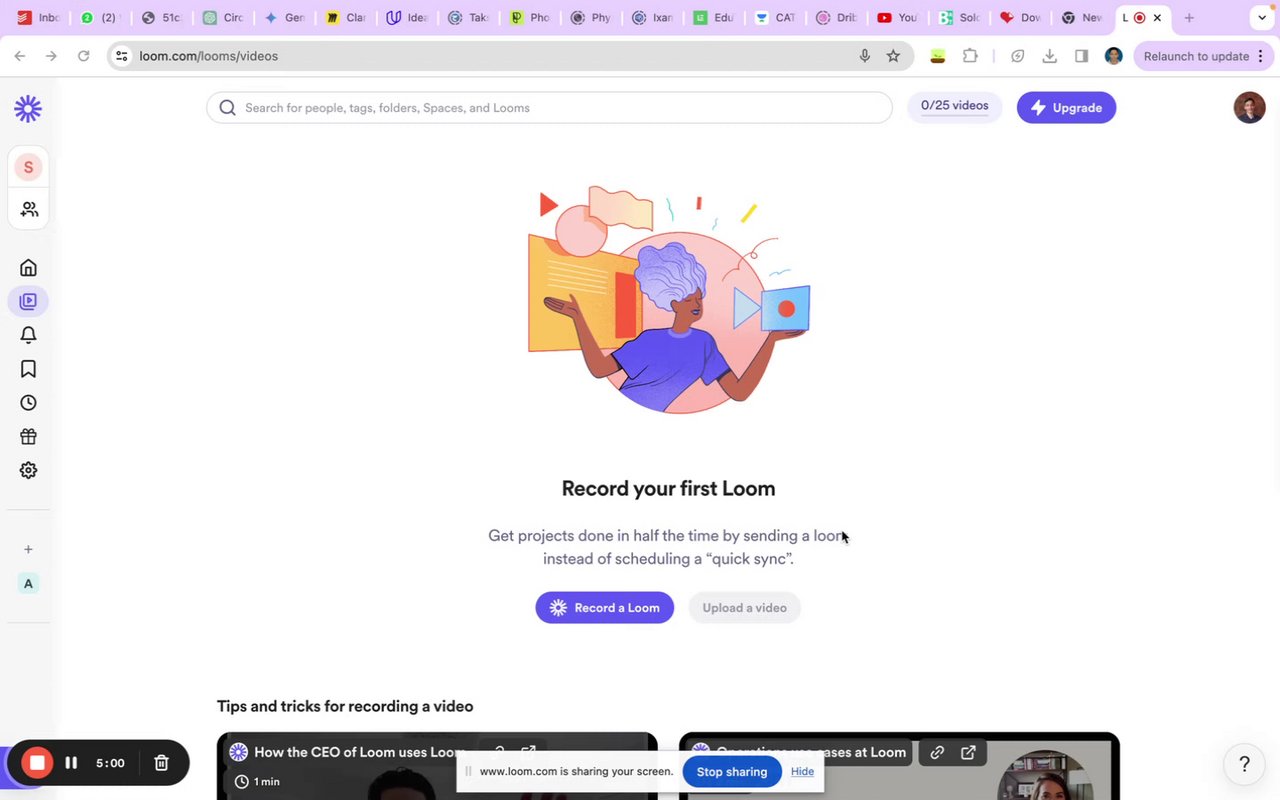Click the Loom logo in the sidebar
The height and width of the screenshot is (800, 1280).
pyautogui.click(x=28, y=108)
